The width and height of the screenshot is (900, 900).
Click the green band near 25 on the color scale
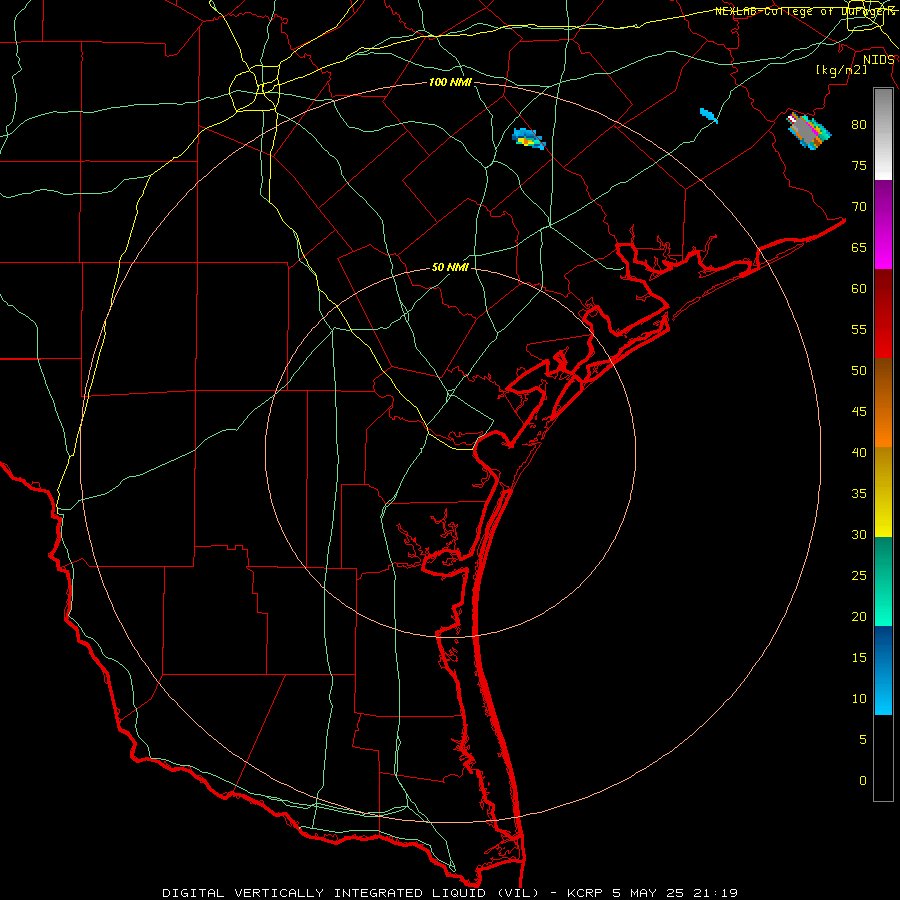coord(883,581)
